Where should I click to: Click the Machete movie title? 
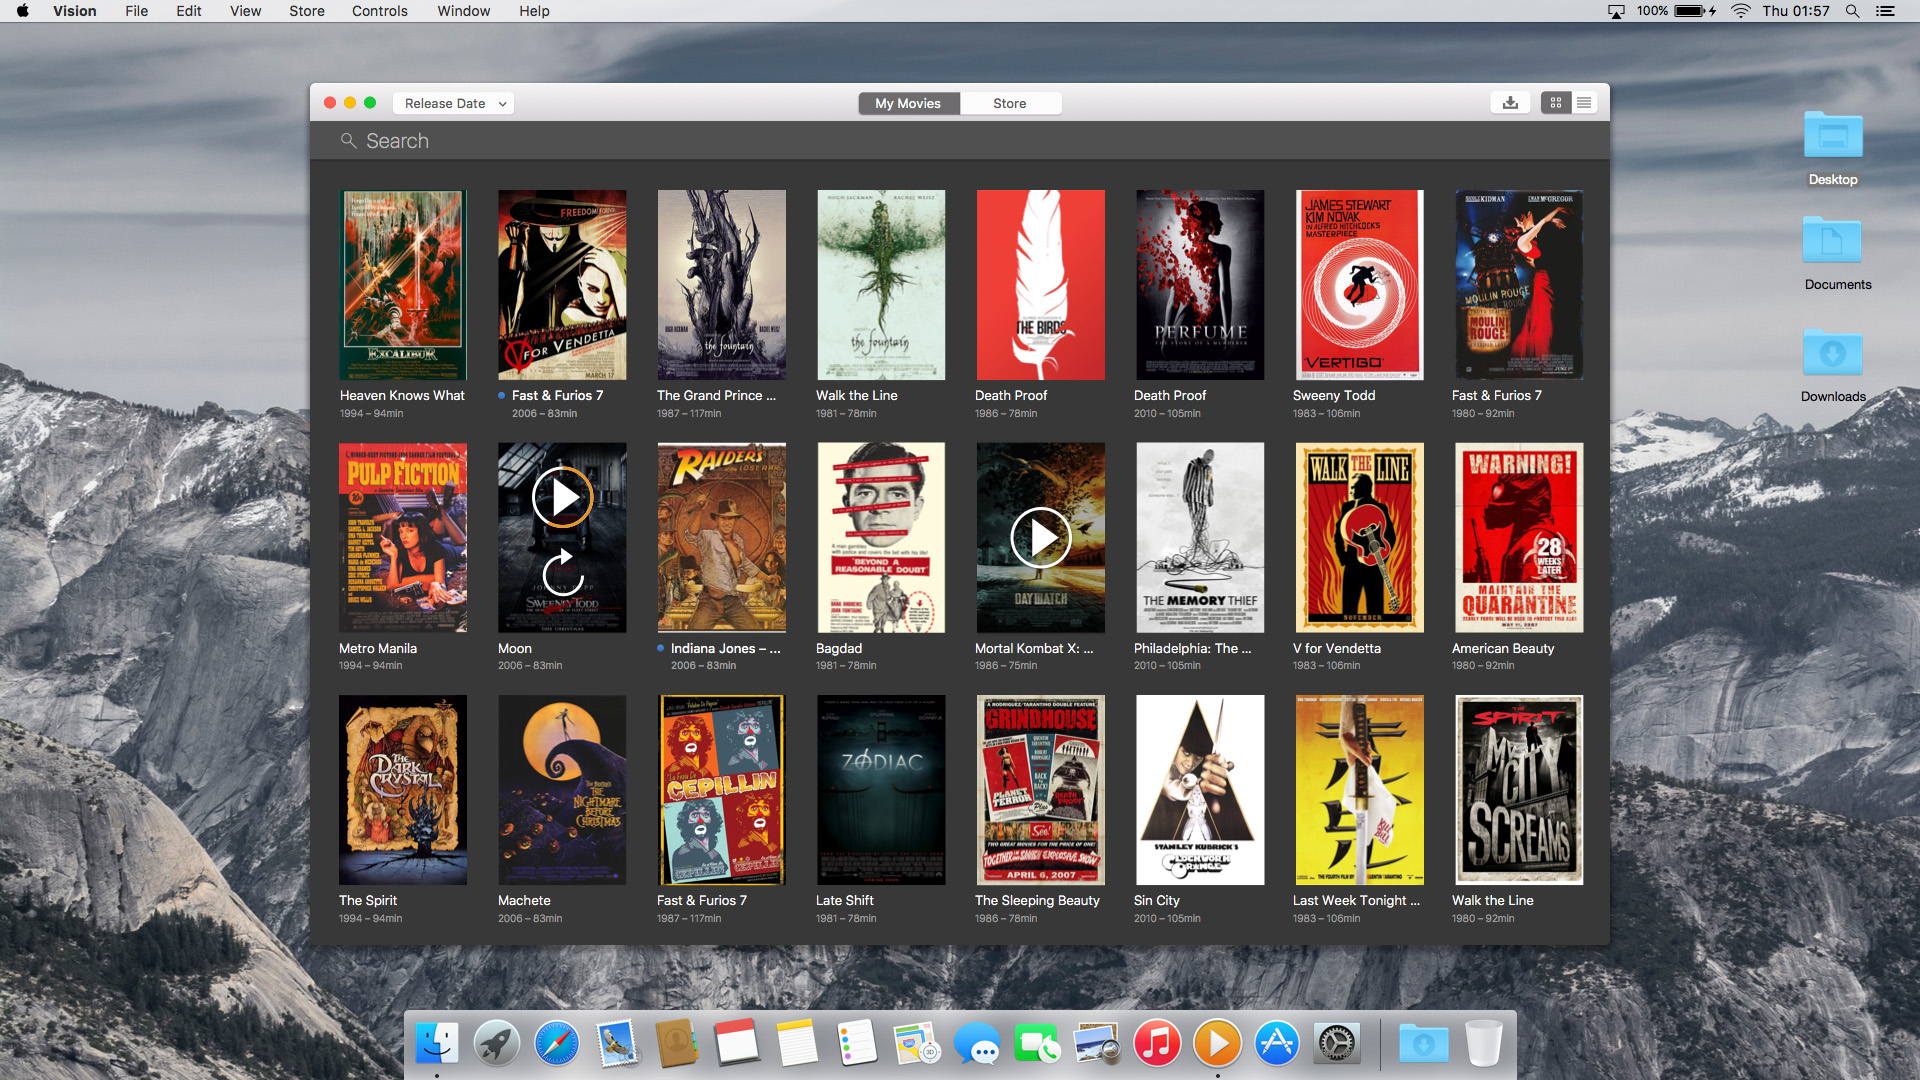524,901
